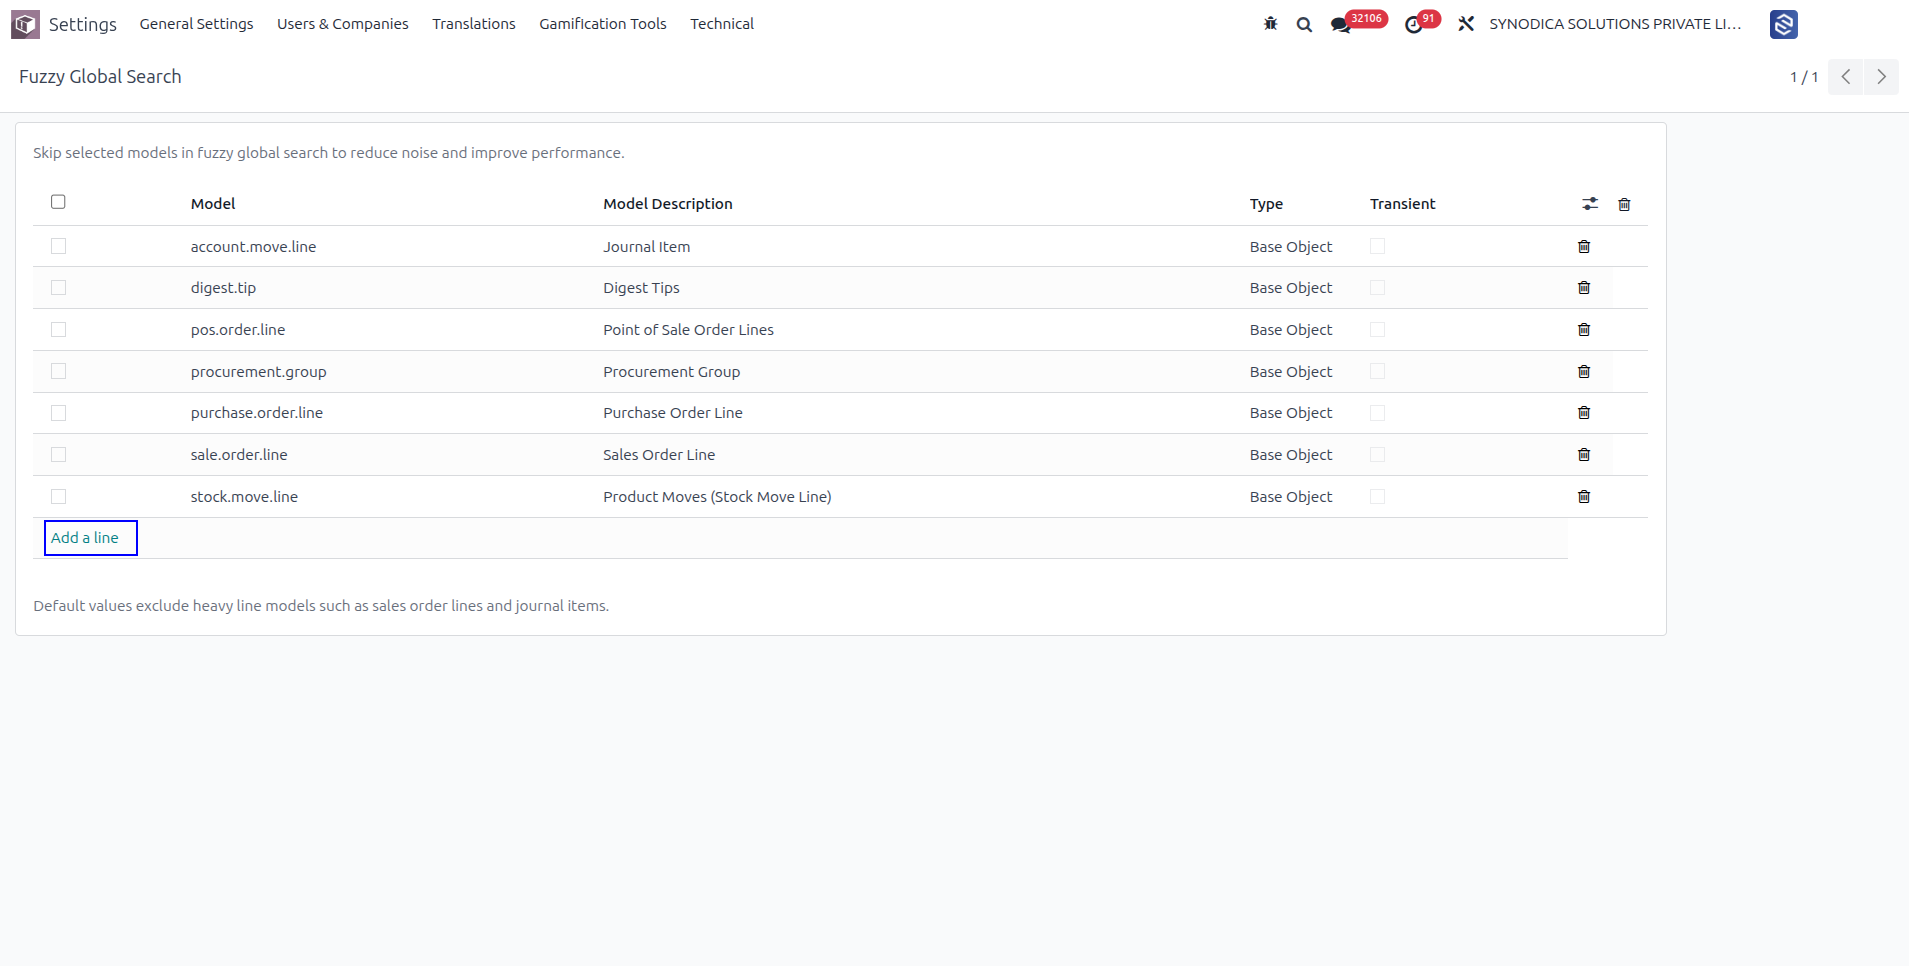Click the Settings app title
Viewport: 1909px width, 966px height.
click(x=83, y=24)
